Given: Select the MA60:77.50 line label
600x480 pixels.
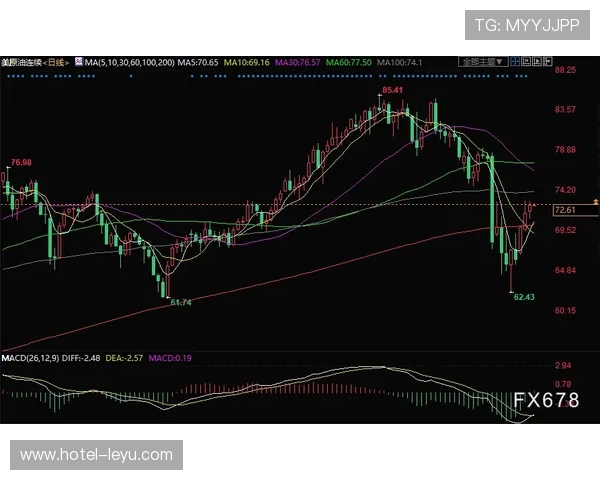Looking at the screenshot, I should [x=350, y=62].
